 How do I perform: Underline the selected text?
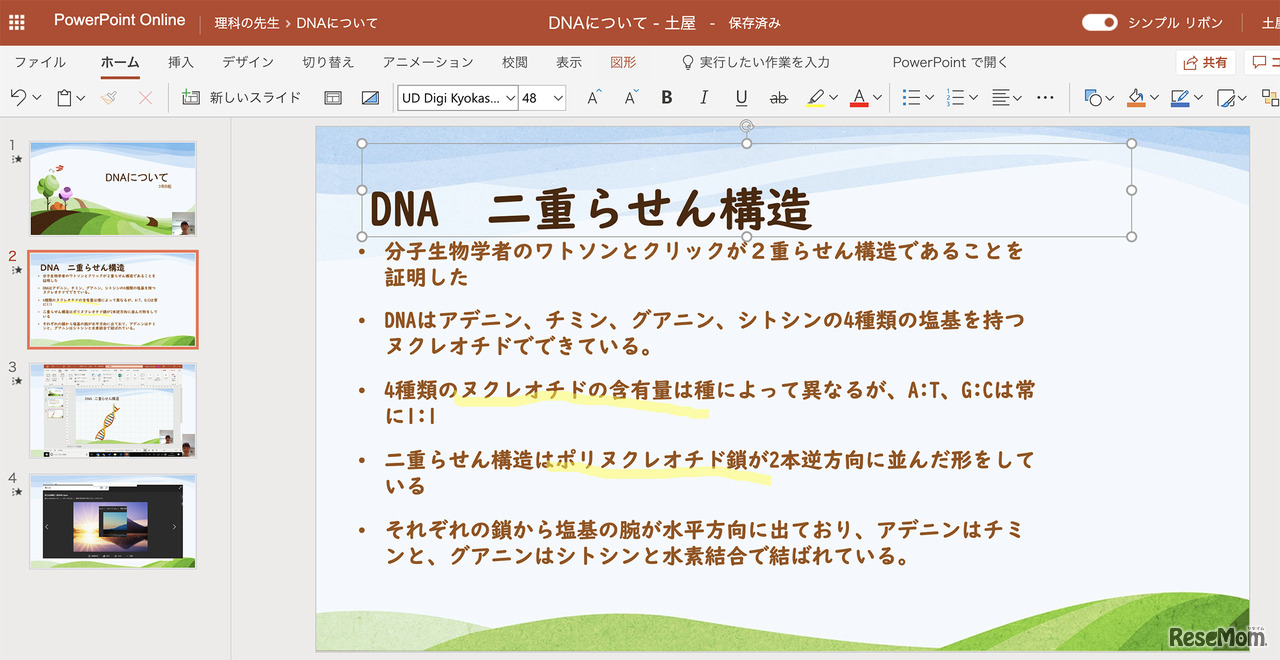pyautogui.click(x=739, y=97)
